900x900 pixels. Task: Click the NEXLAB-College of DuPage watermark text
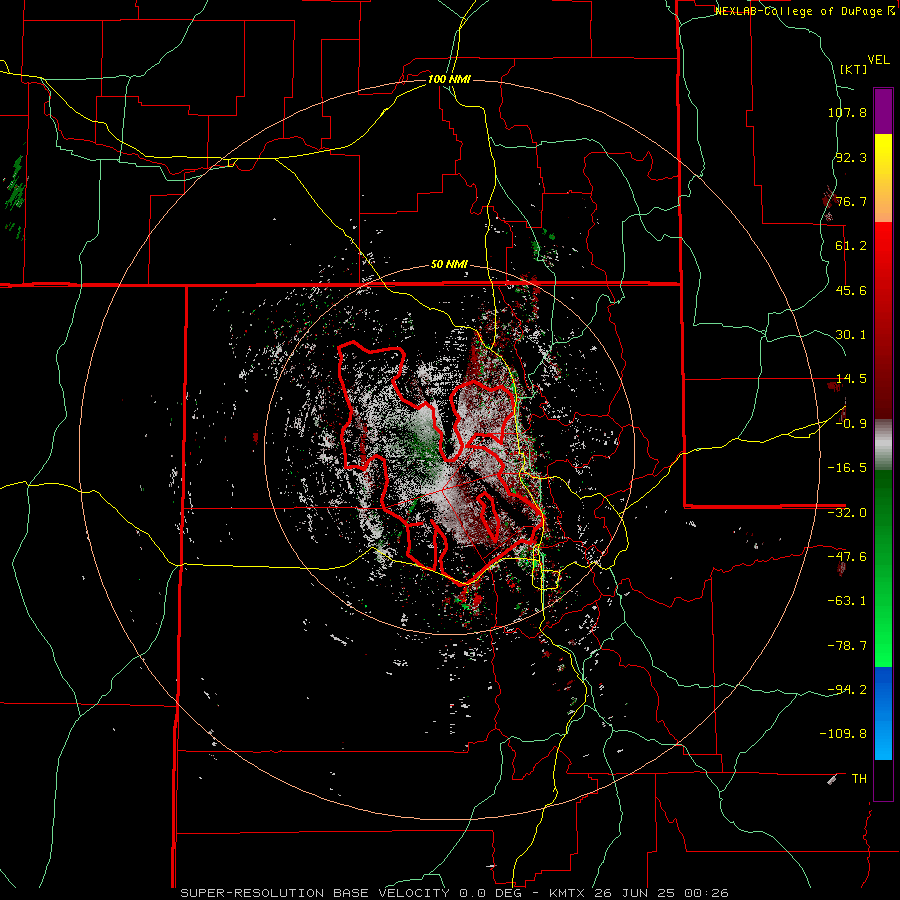804,11
